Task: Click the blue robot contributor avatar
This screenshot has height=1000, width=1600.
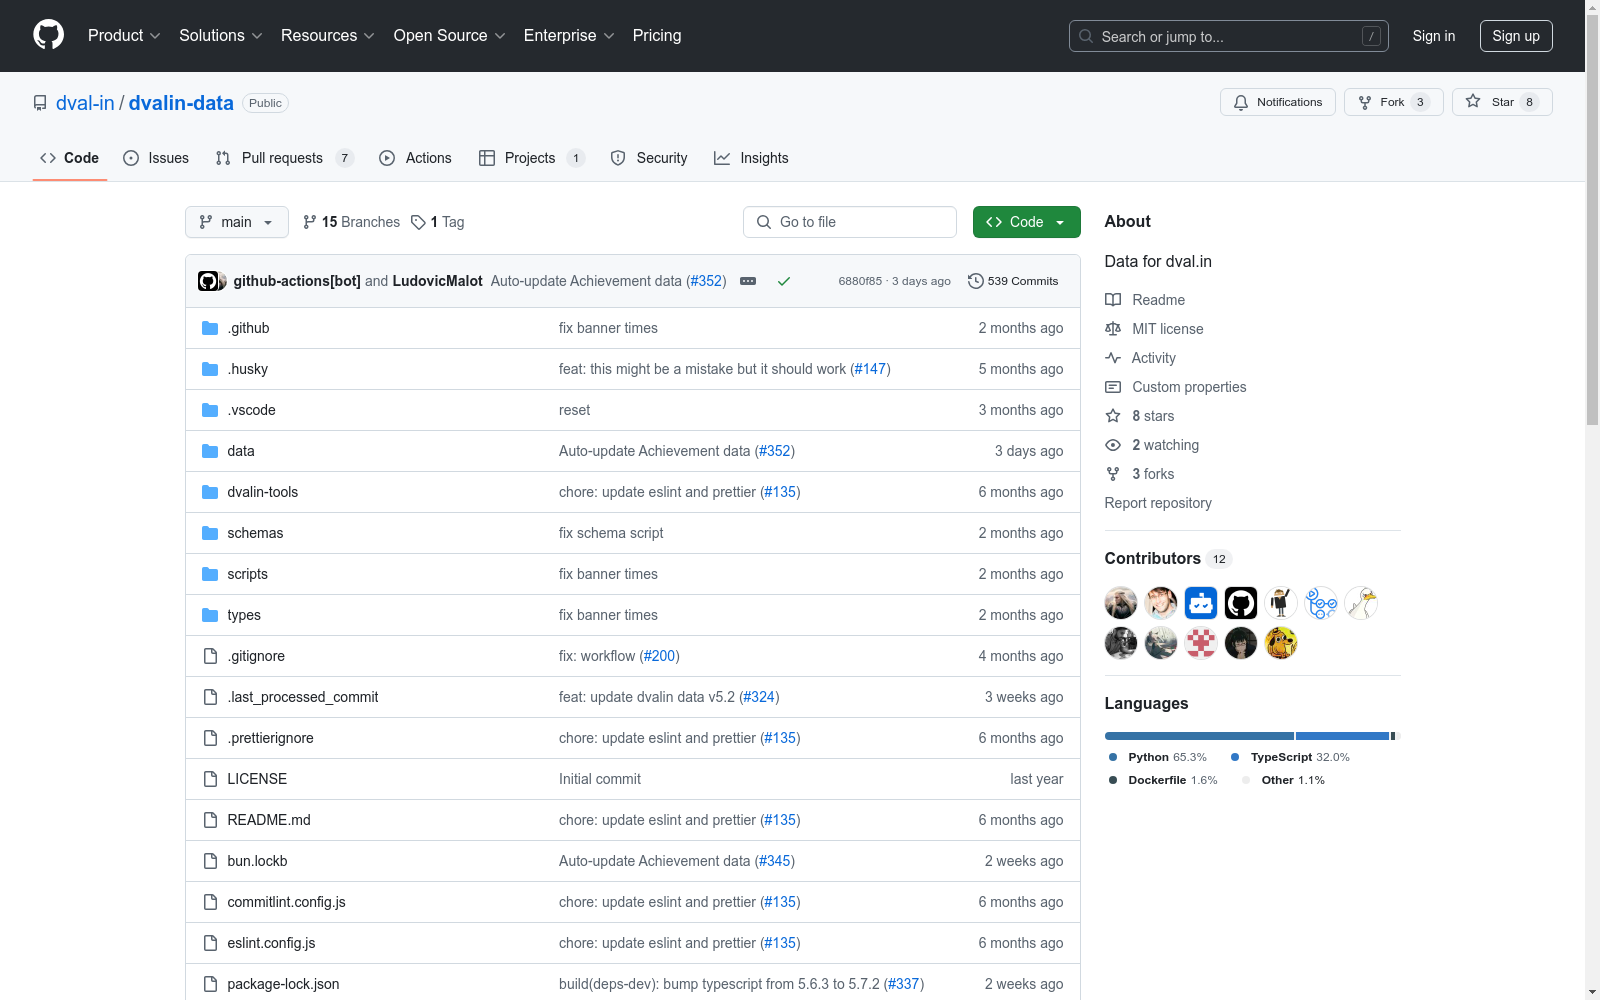Action: [x=1201, y=603]
